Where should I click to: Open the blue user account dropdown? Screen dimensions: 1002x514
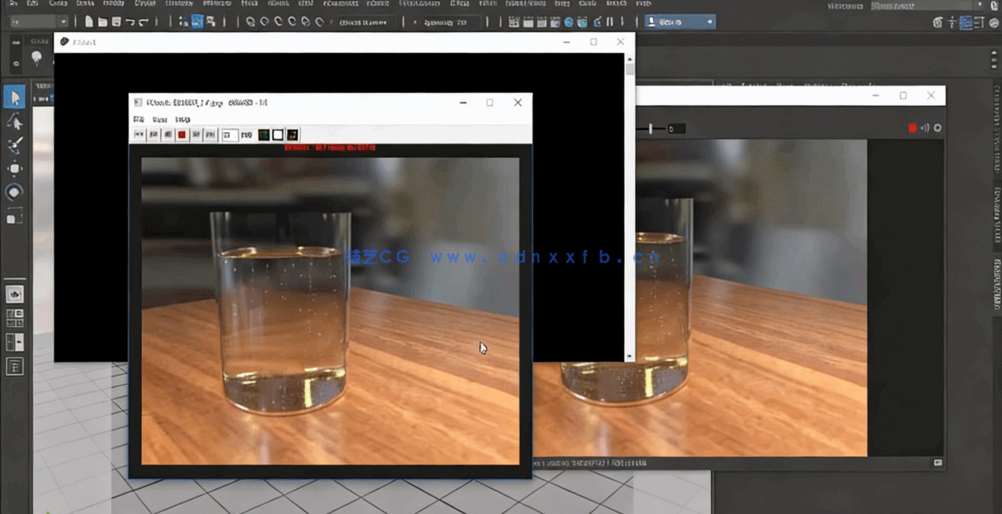[680, 21]
